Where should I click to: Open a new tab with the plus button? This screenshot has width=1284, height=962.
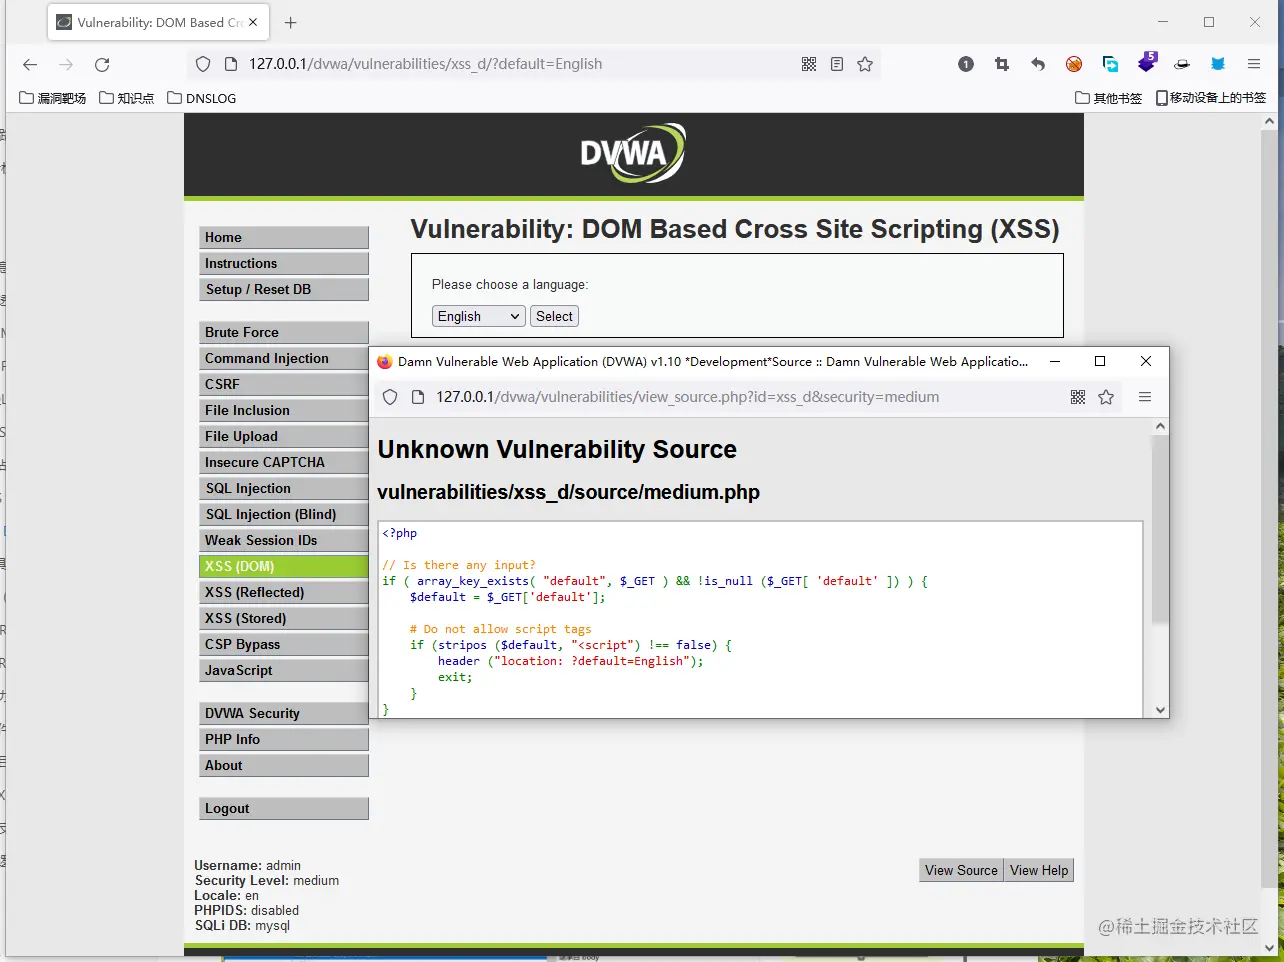coord(290,22)
